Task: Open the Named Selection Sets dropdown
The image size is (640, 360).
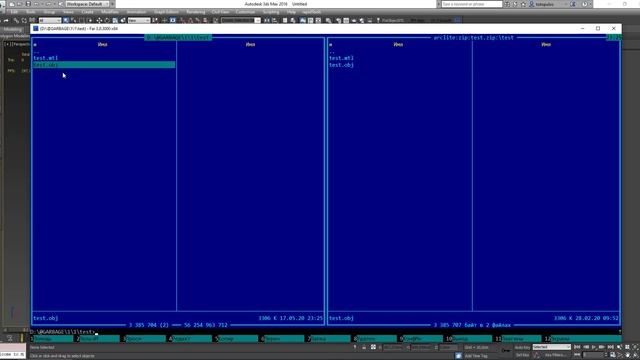Action: tap(241, 20)
